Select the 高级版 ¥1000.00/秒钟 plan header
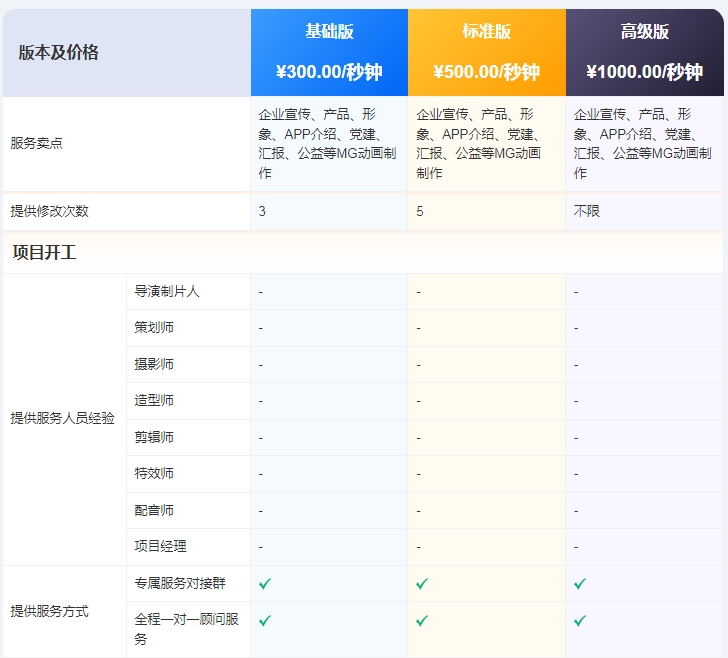Screen dimensions: 728x658 pos(644,52)
